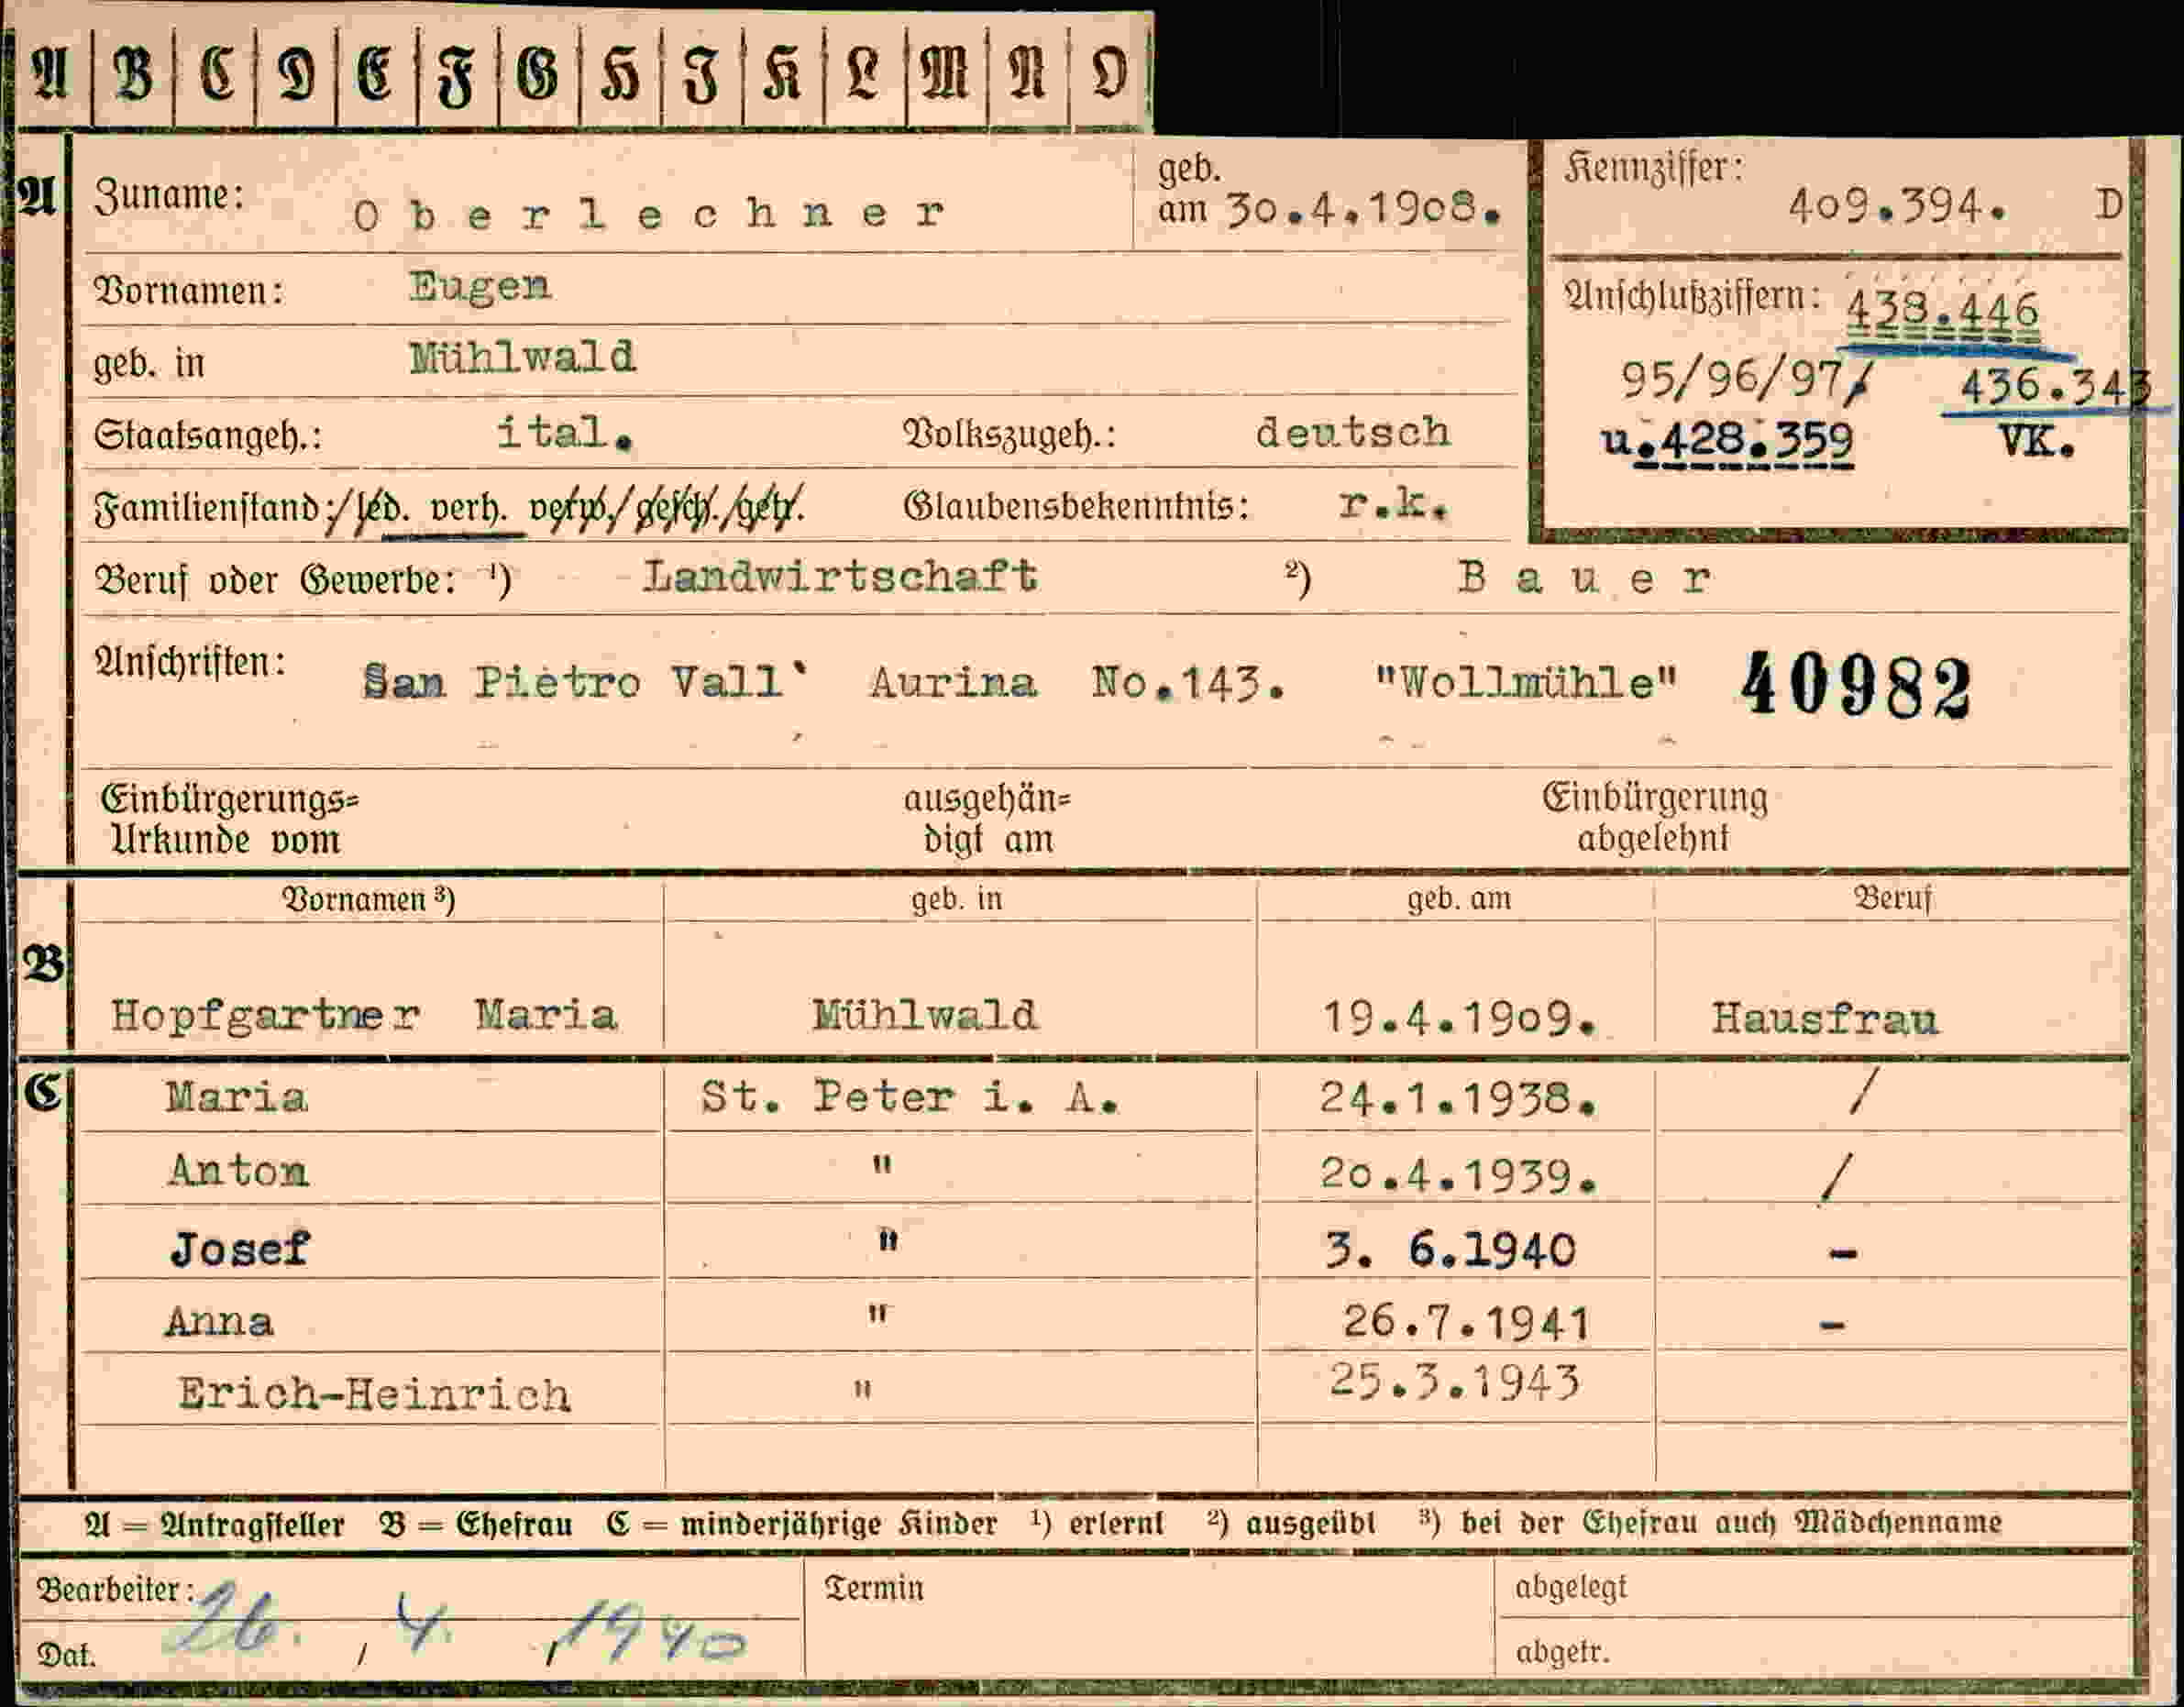Click the underlined number '438.446'
Image resolution: width=2184 pixels, height=1707 pixels.
(1941, 312)
